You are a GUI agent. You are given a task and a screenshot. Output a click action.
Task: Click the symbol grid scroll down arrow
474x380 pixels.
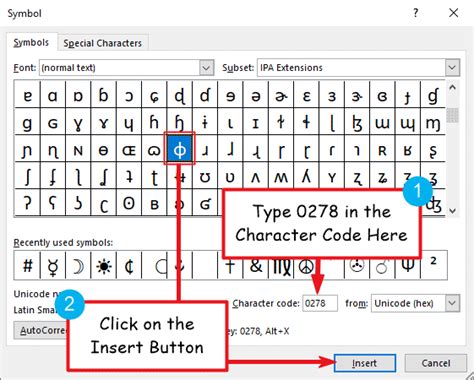[x=452, y=211]
